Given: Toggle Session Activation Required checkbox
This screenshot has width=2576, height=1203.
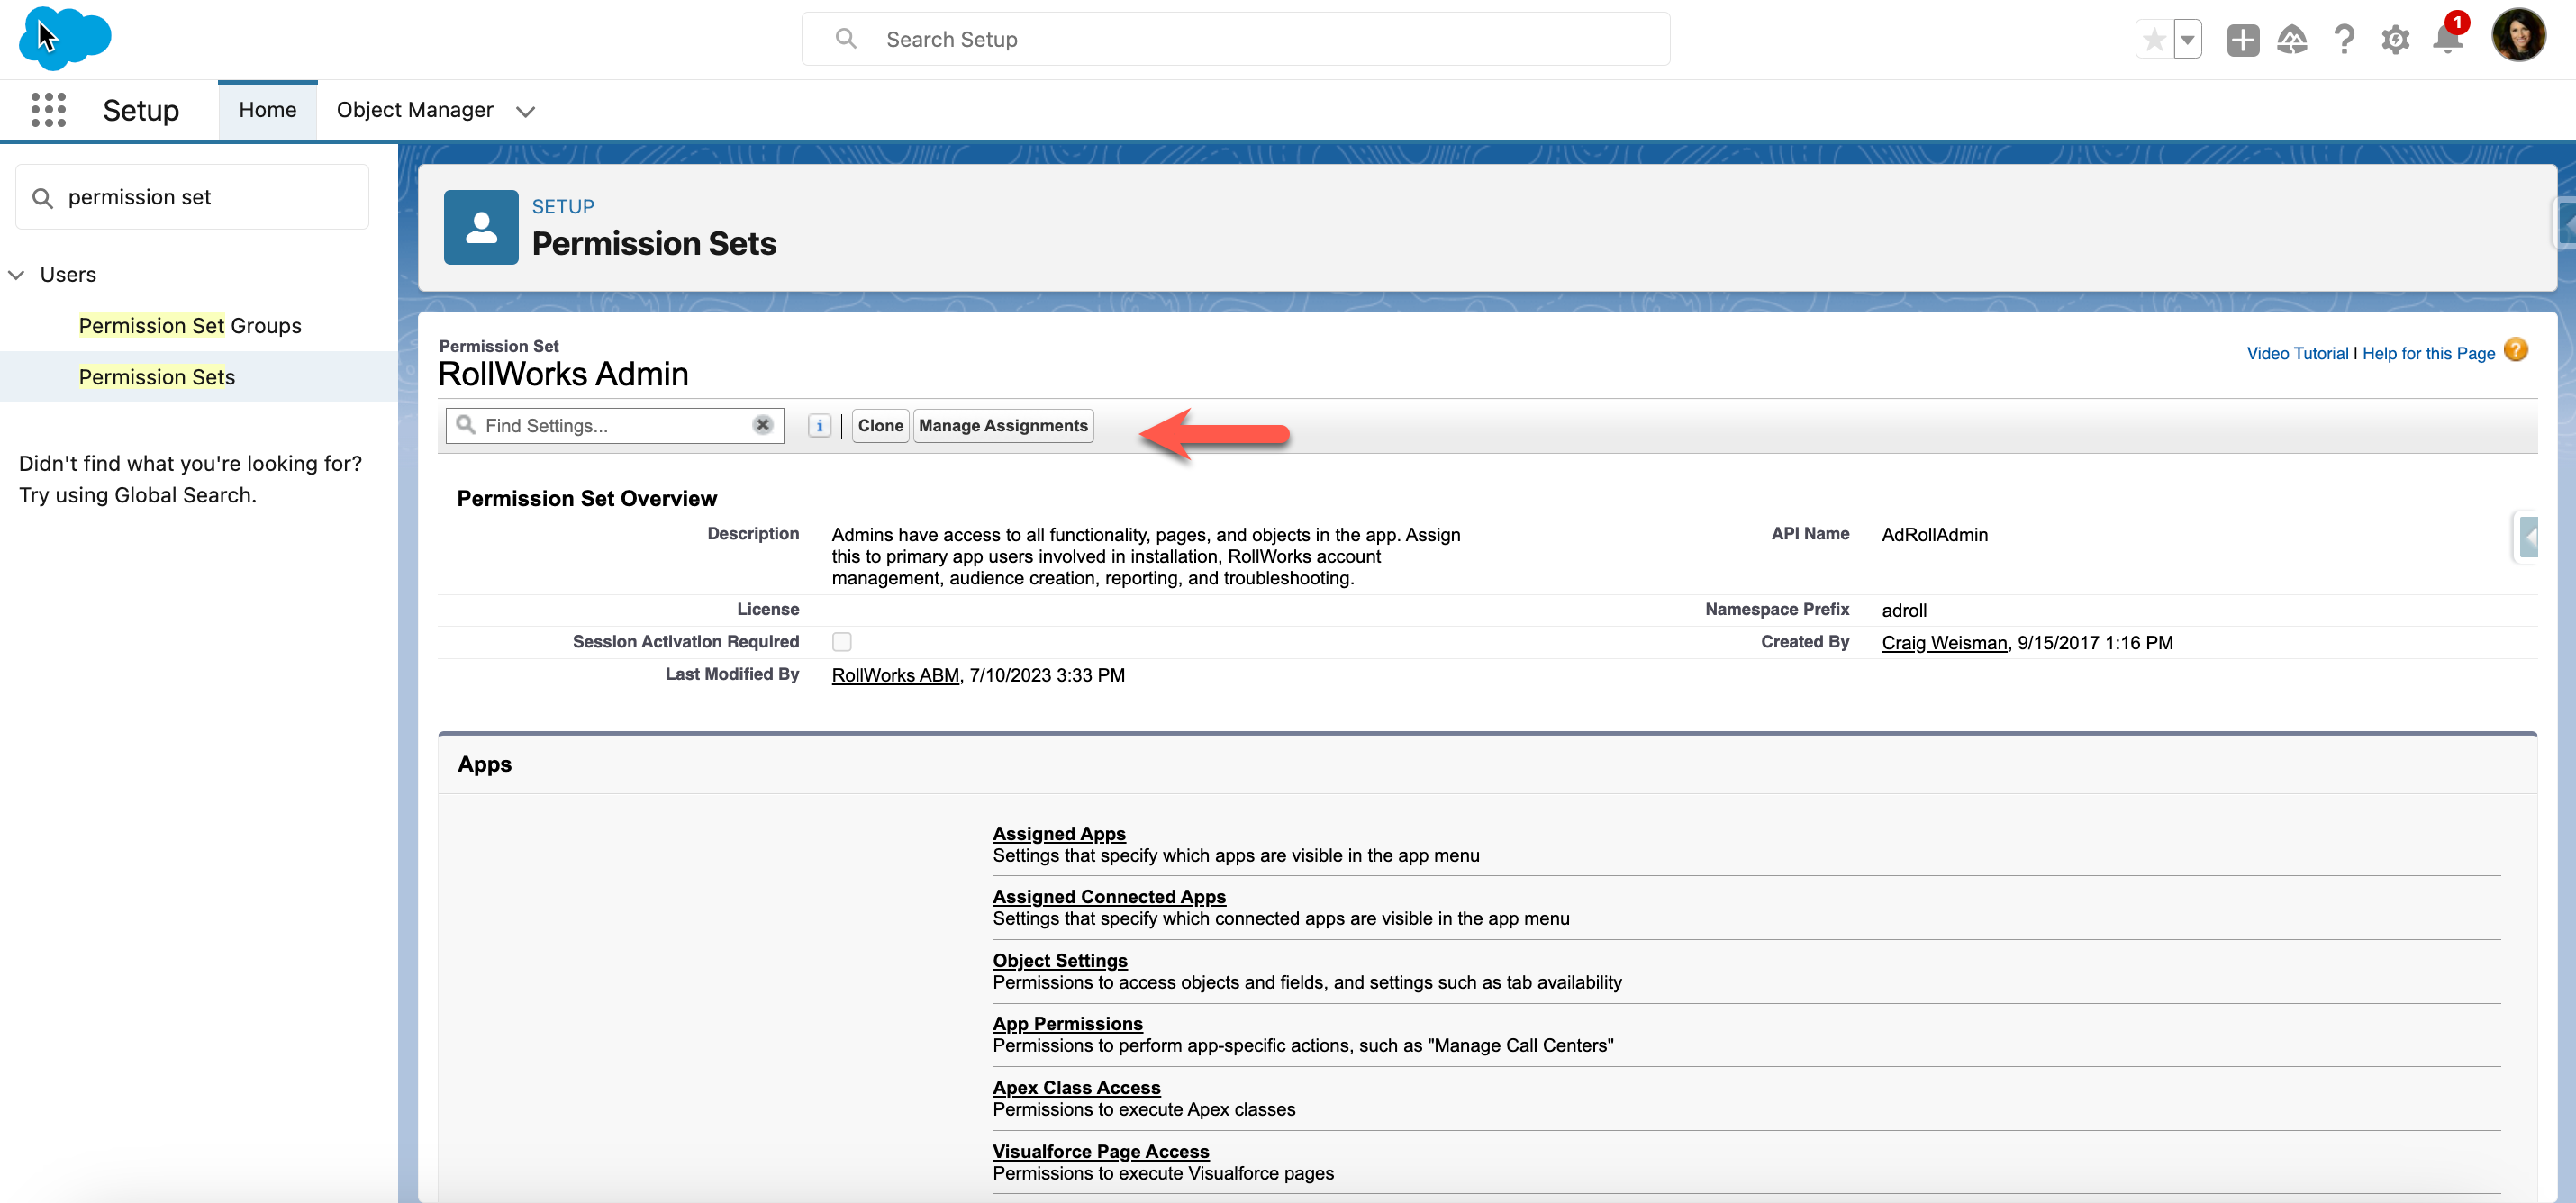Looking at the screenshot, I should click(x=842, y=642).
